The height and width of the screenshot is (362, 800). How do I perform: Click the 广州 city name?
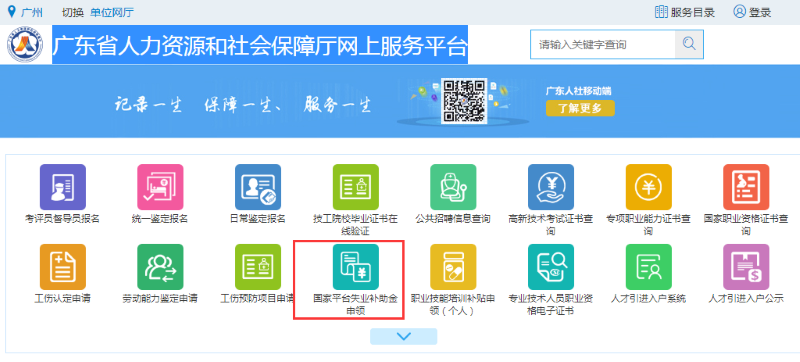click(32, 12)
